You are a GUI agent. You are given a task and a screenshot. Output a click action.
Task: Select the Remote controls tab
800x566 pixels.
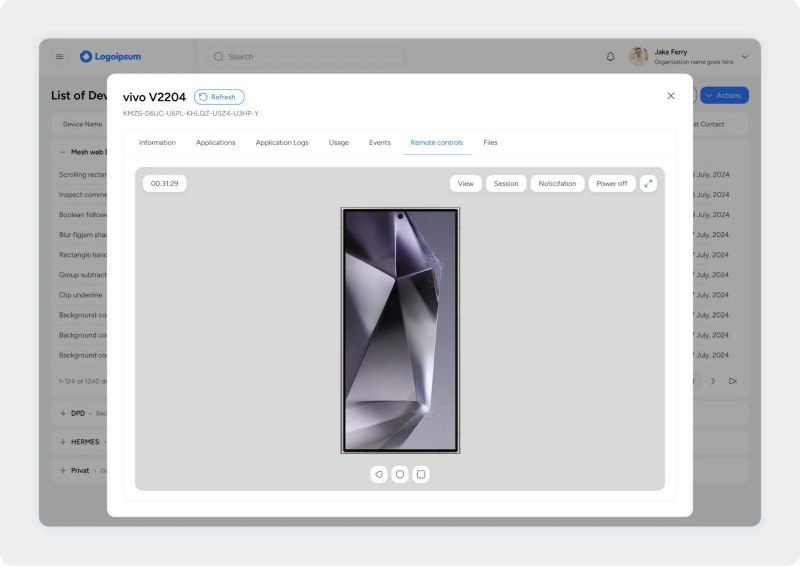tap(437, 142)
